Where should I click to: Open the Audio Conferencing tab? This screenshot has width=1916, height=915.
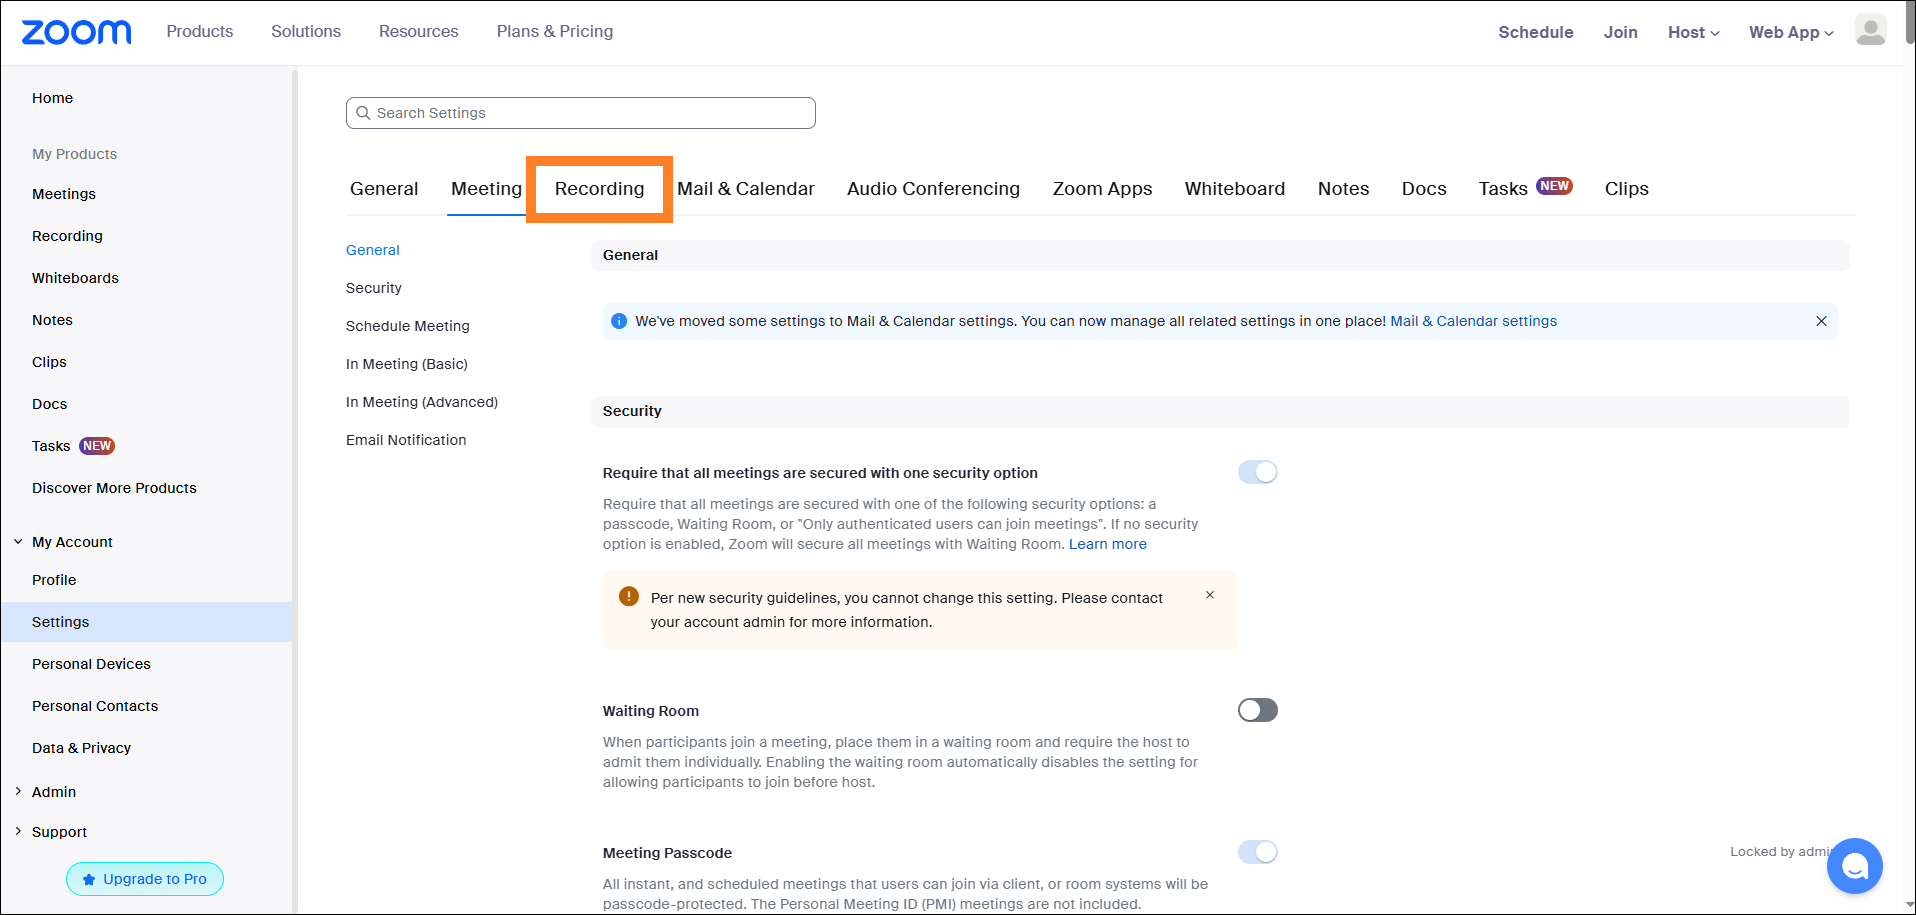point(933,189)
